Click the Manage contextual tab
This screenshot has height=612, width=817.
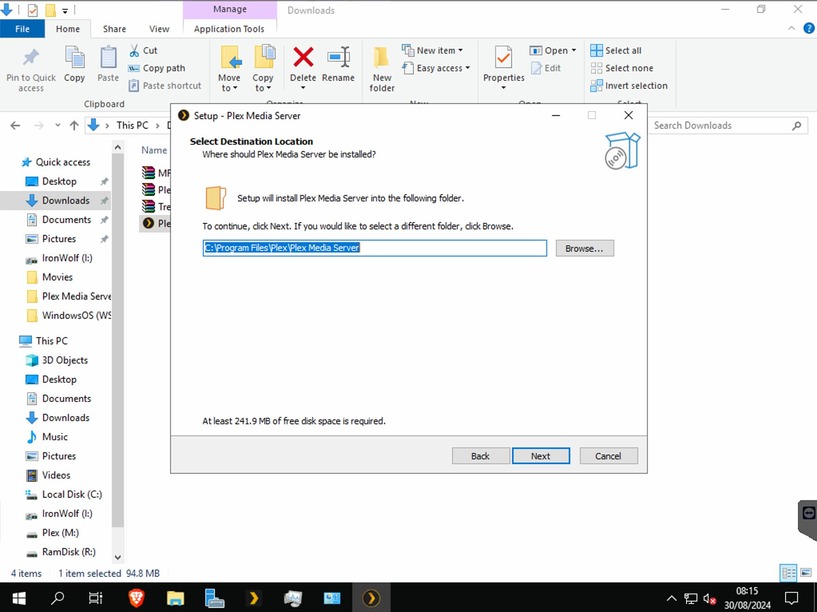pyautogui.click(x=230, y=9)
